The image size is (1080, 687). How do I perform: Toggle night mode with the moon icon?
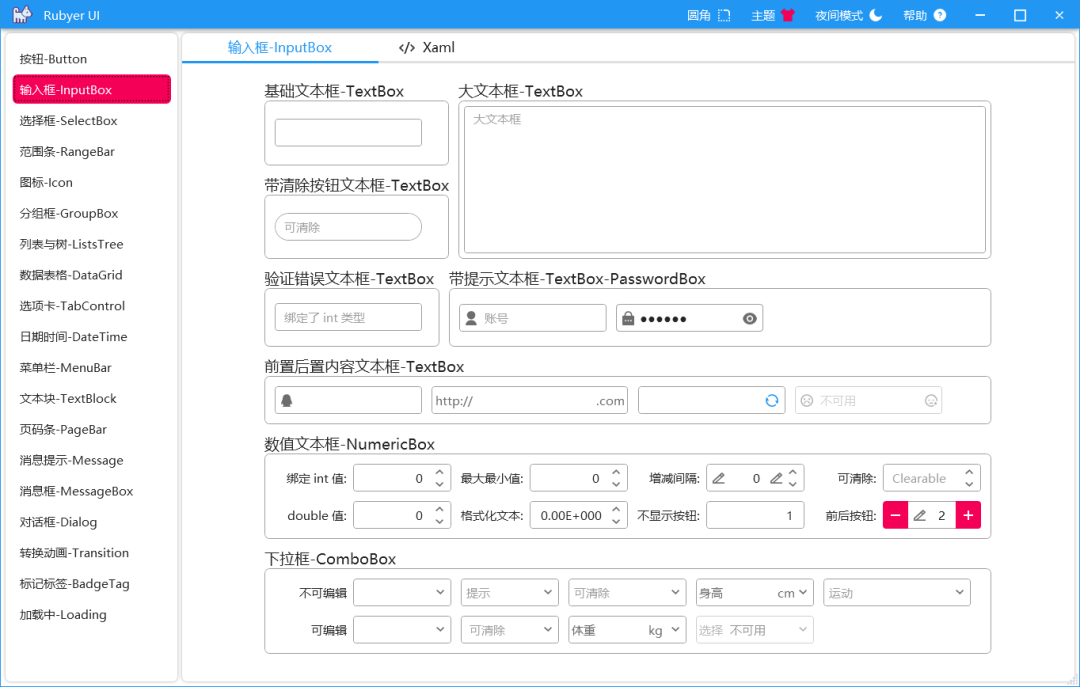[x=874, y=15]
